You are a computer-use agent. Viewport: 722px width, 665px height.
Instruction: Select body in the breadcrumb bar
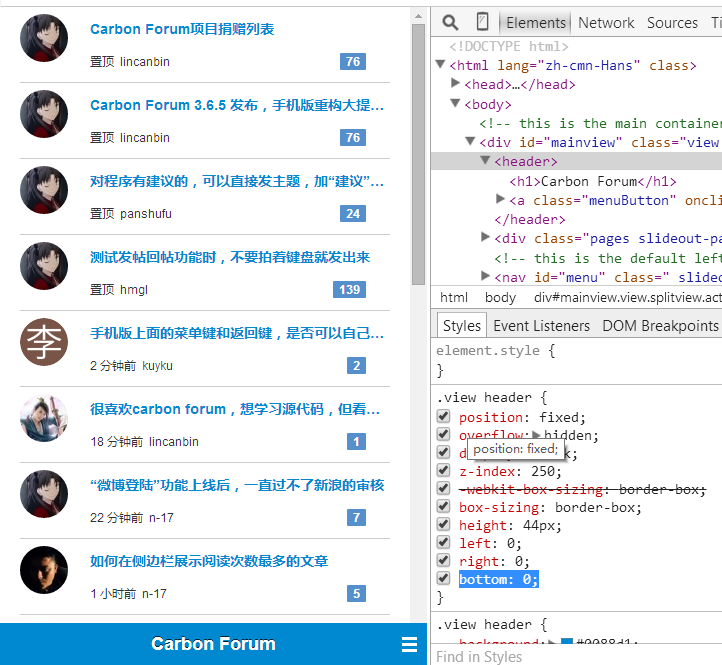point(500,298)
